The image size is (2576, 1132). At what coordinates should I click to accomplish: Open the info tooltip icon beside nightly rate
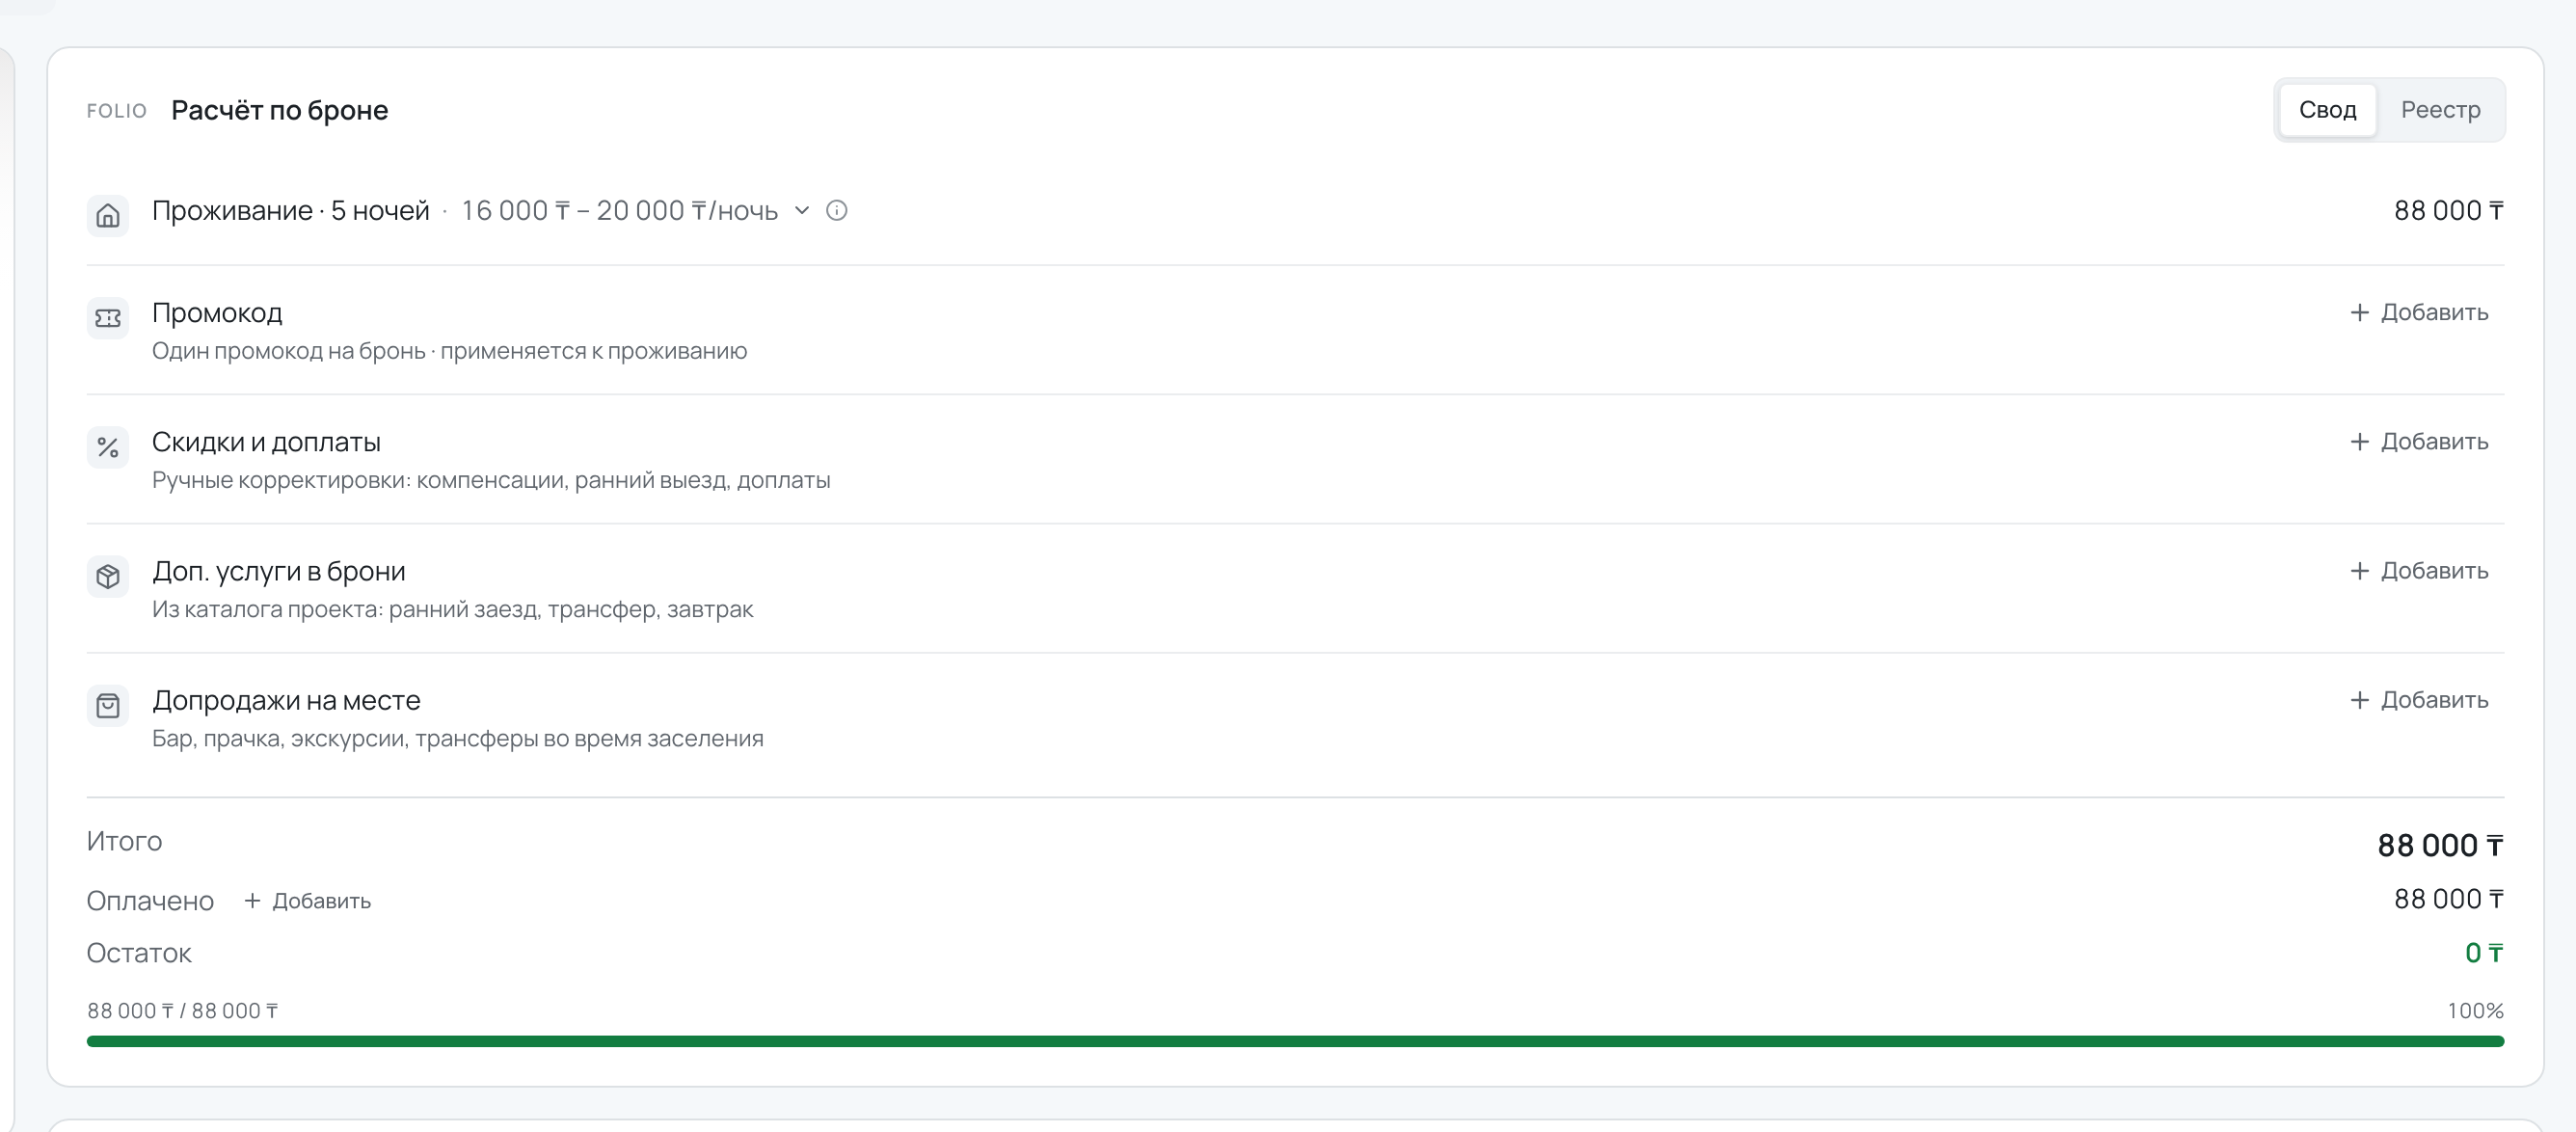click(837, 210)
